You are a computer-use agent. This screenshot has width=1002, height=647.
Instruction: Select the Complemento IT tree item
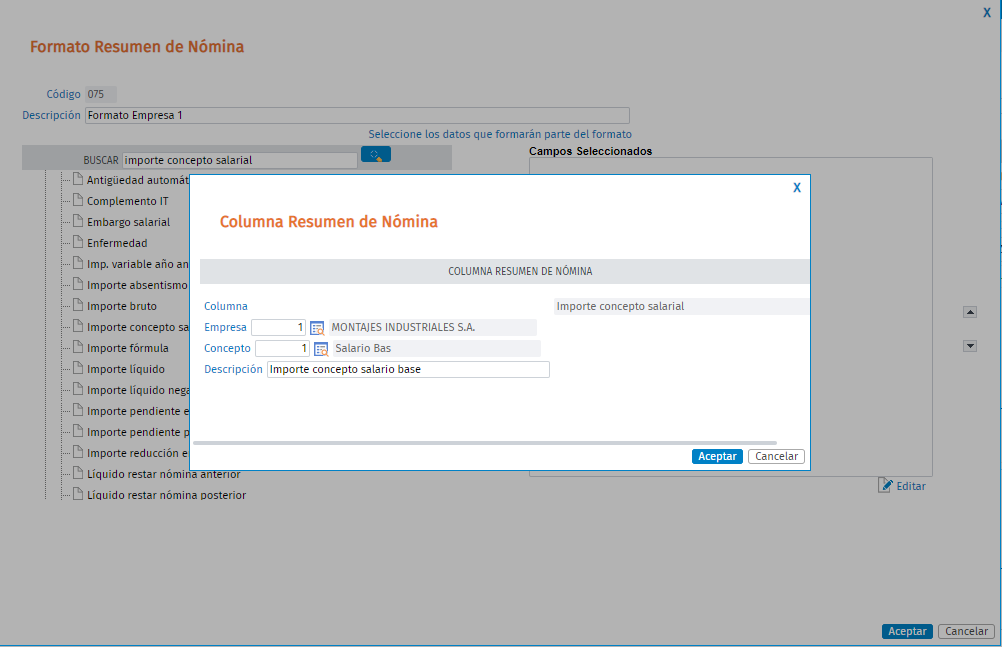tap(127, 201)
